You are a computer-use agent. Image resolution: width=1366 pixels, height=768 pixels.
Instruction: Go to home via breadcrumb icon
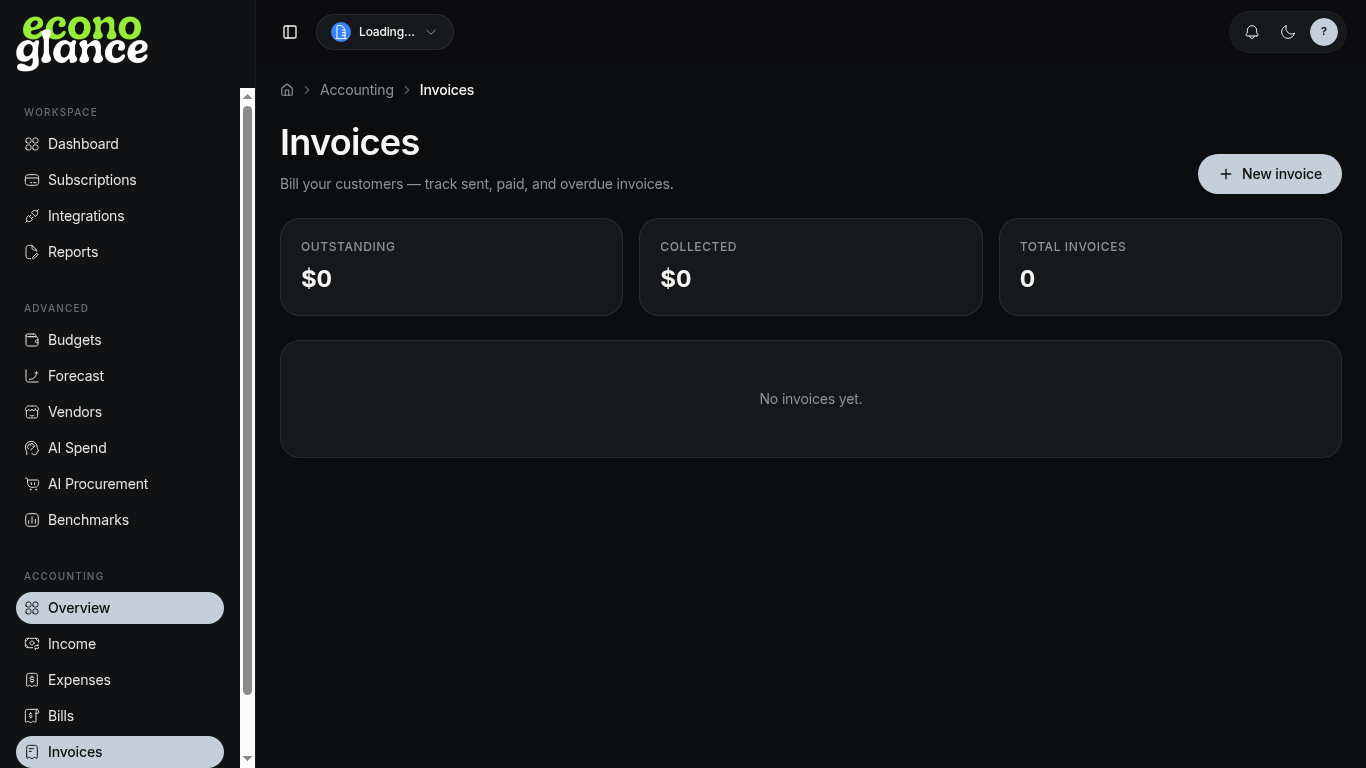(x=287, y=90)
